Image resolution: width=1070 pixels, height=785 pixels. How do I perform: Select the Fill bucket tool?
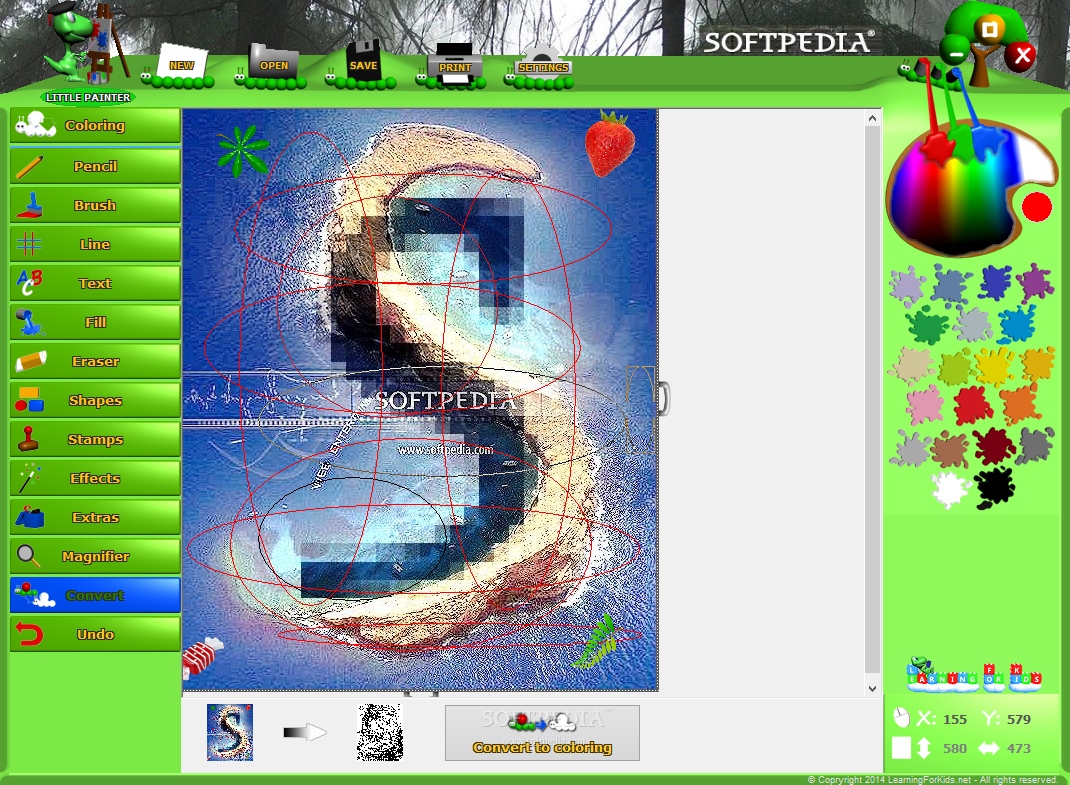pyautogui.click(x=95, y=322)
